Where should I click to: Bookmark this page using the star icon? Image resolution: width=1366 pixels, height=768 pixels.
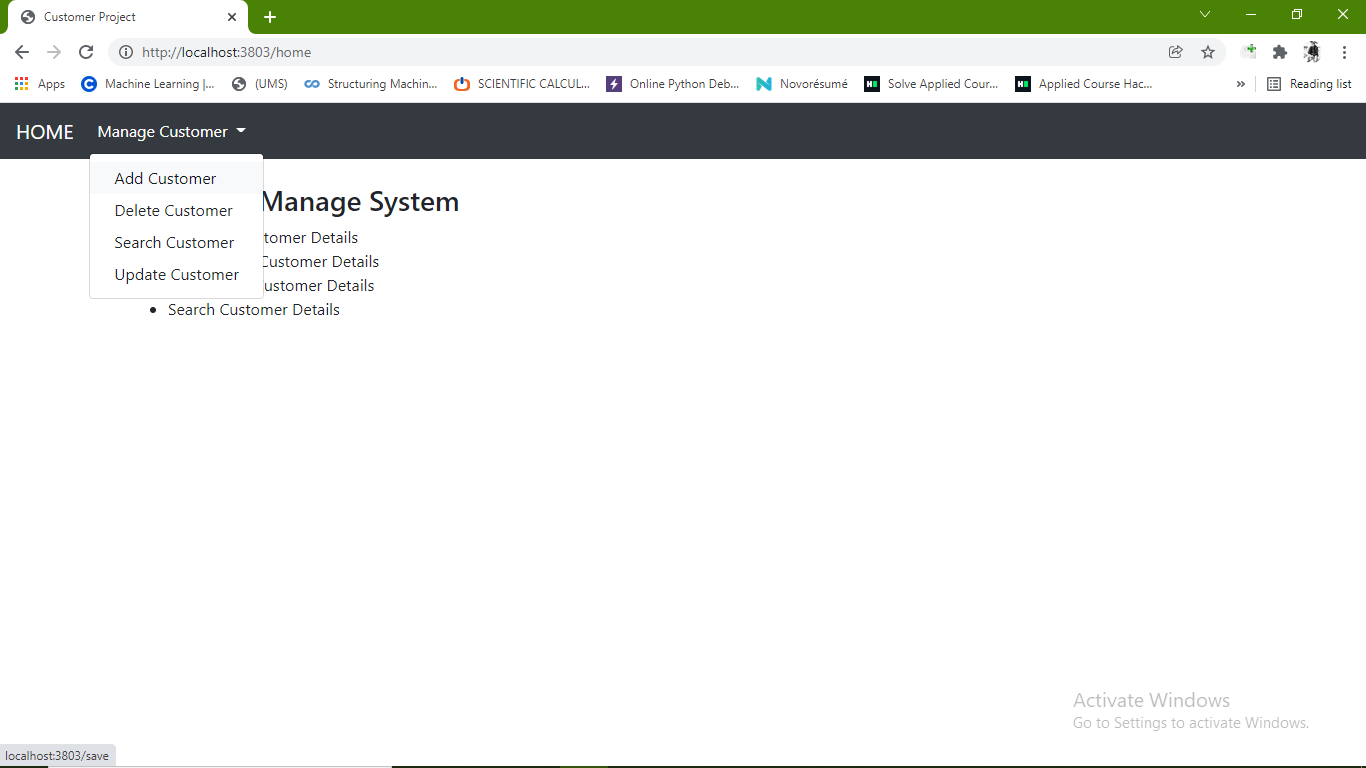pyautogui.click(x=1208, y=52)
